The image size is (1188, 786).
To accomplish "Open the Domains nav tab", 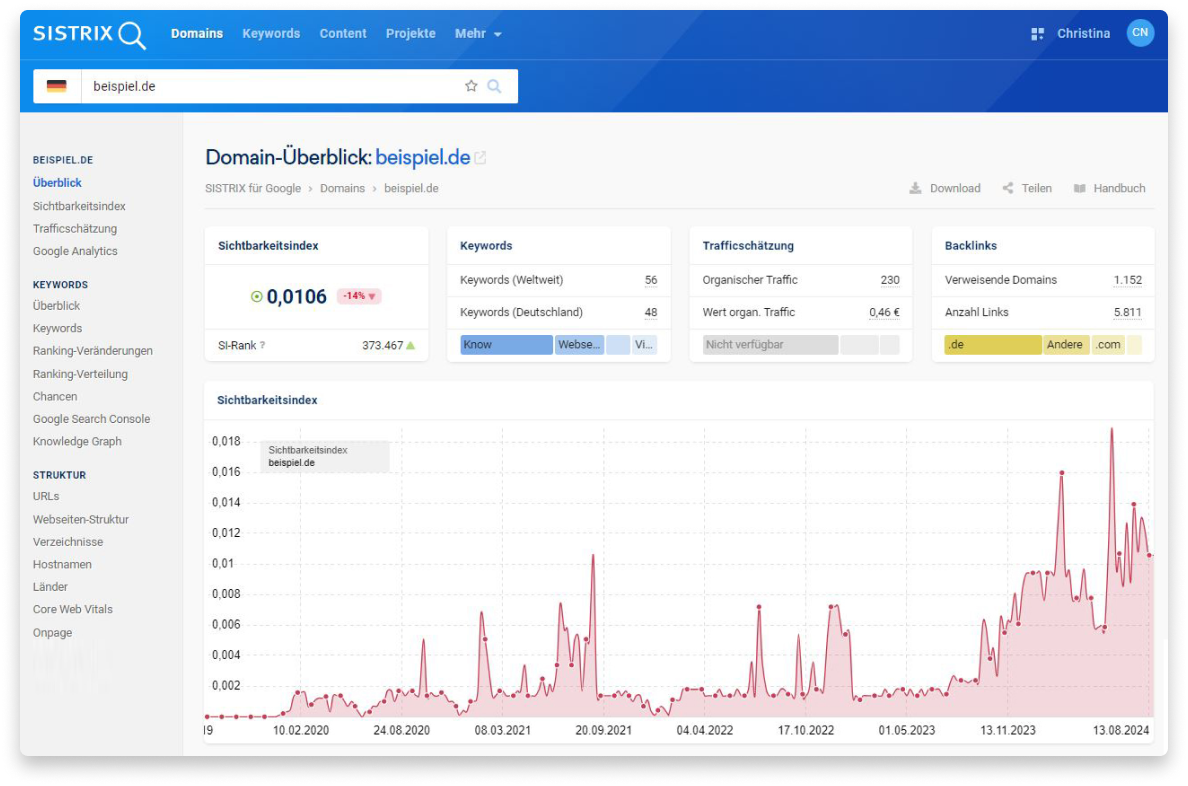I will pyautogui.click(x=197, y=34).
